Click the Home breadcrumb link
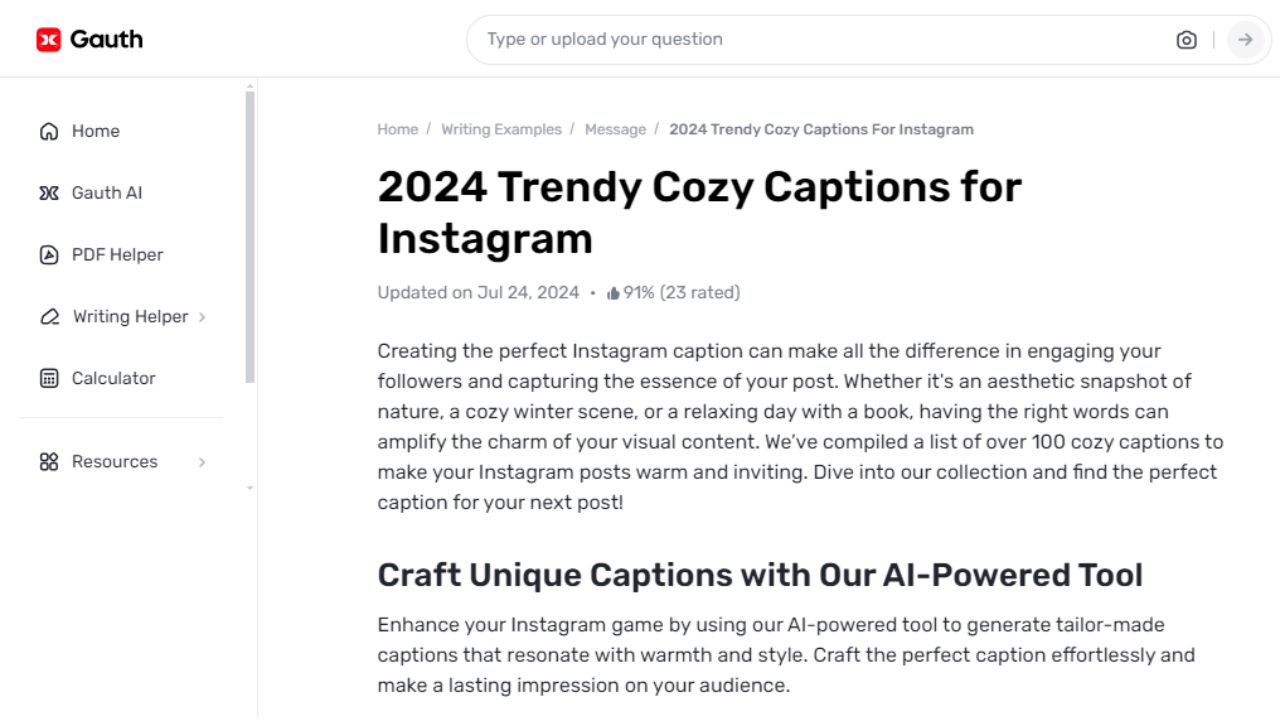Screen dimensions: 1280x720 point(397,129)
